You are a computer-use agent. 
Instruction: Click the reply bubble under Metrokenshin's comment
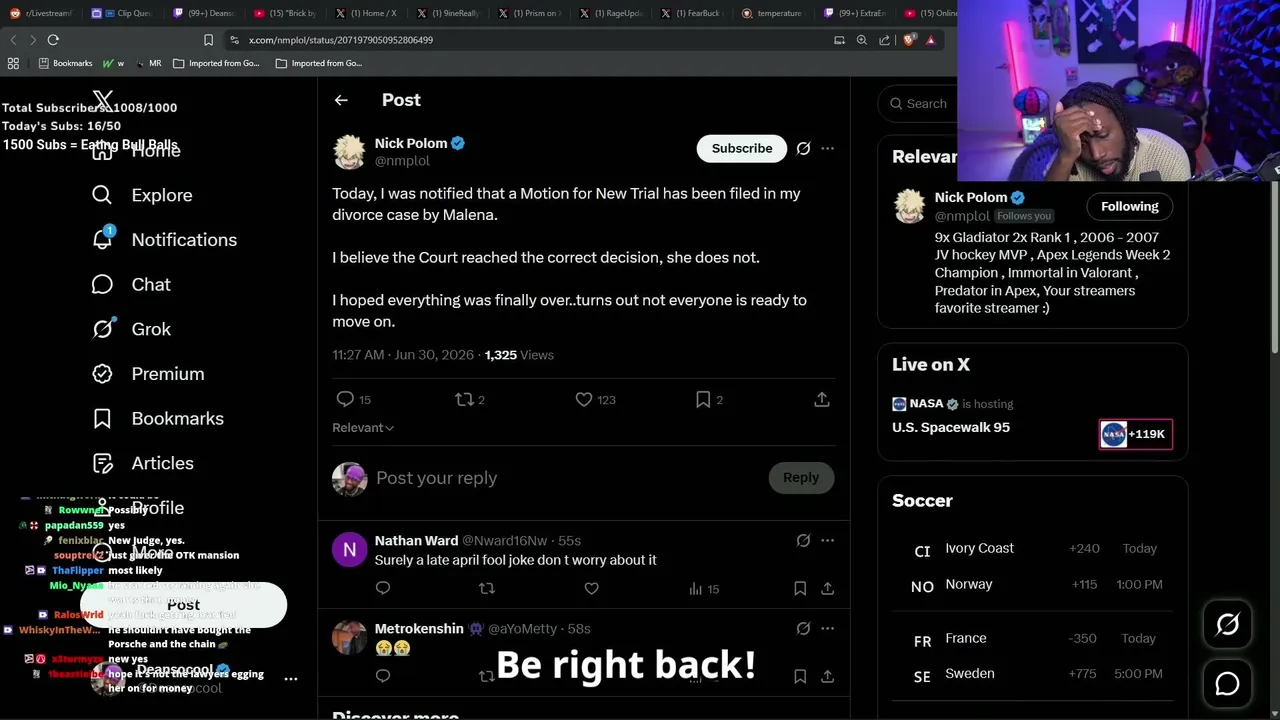(383, 676)
